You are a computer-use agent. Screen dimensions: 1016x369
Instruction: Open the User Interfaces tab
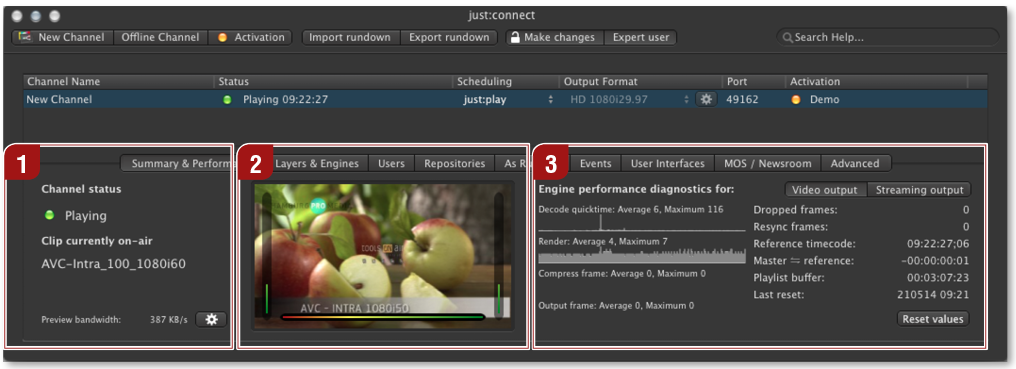click(667, 163)
